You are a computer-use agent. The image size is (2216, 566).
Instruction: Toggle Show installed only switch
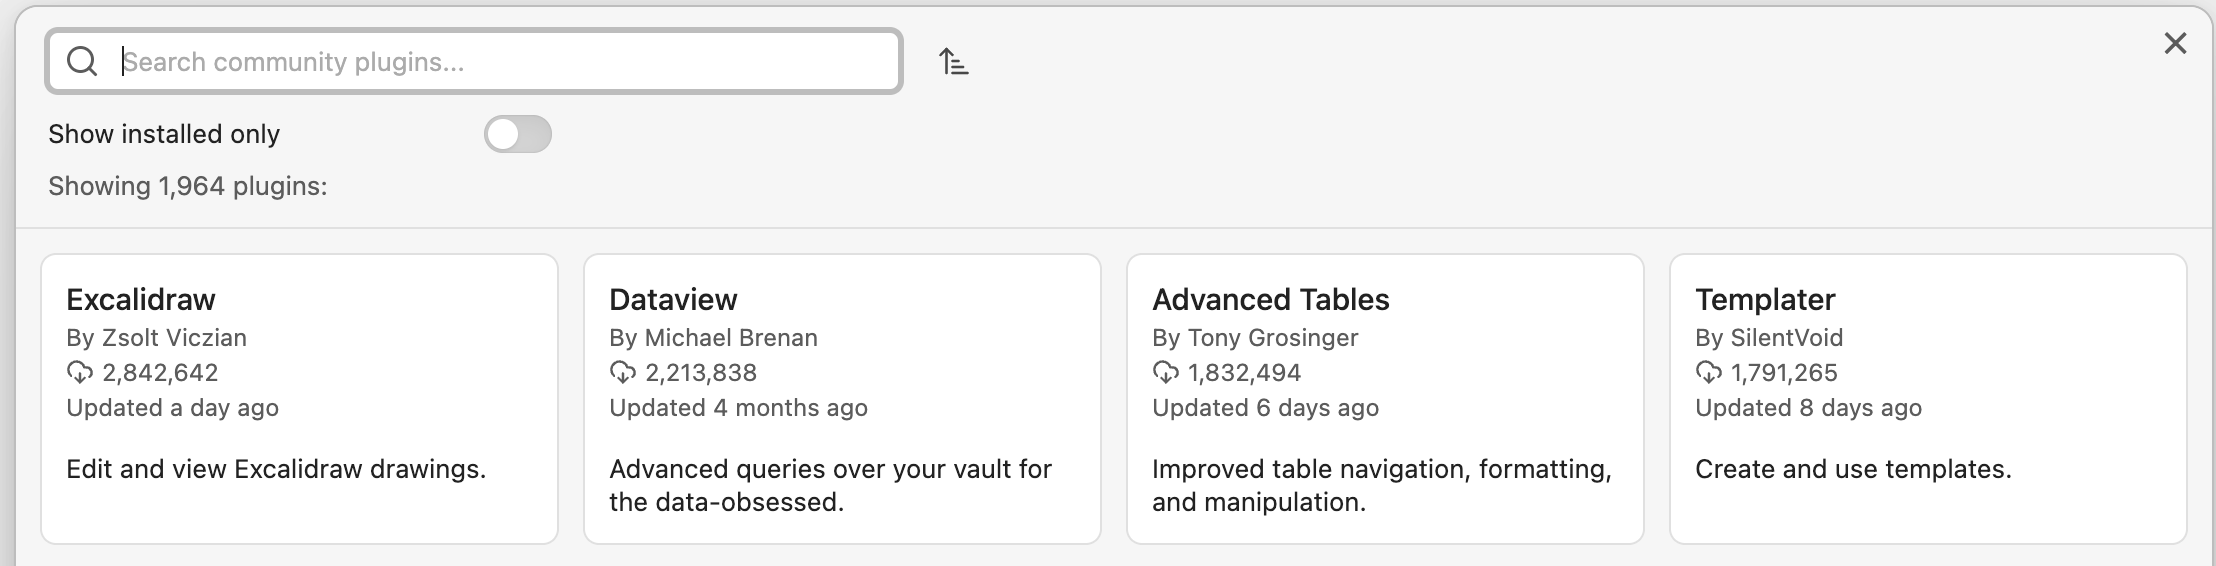pos(518,134)
